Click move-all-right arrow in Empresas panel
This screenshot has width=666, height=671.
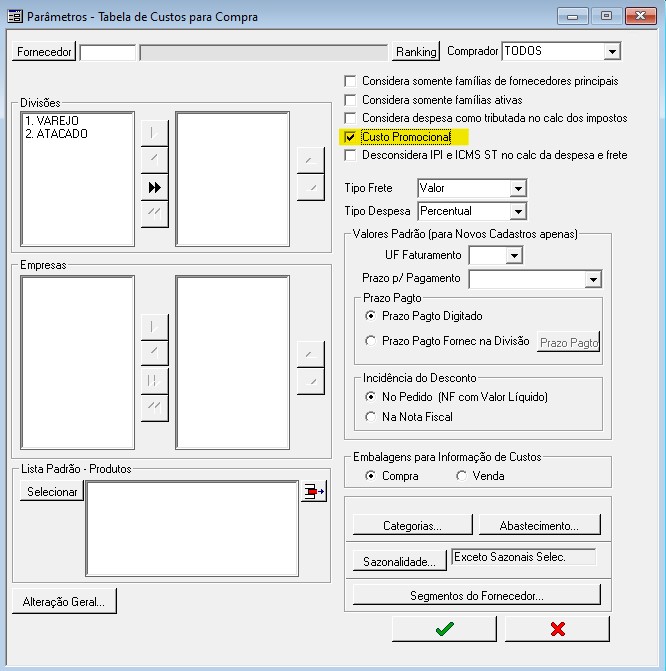pyautogui.click(x=155, y=381)
